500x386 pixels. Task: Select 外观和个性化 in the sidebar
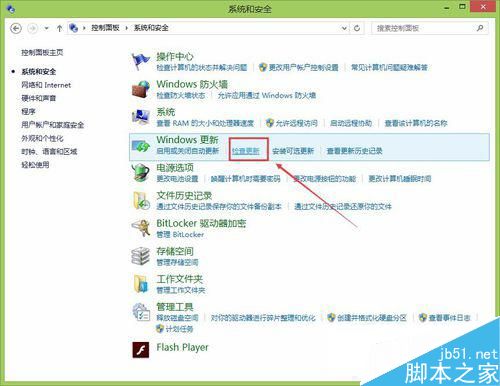[x=42, y=138]
